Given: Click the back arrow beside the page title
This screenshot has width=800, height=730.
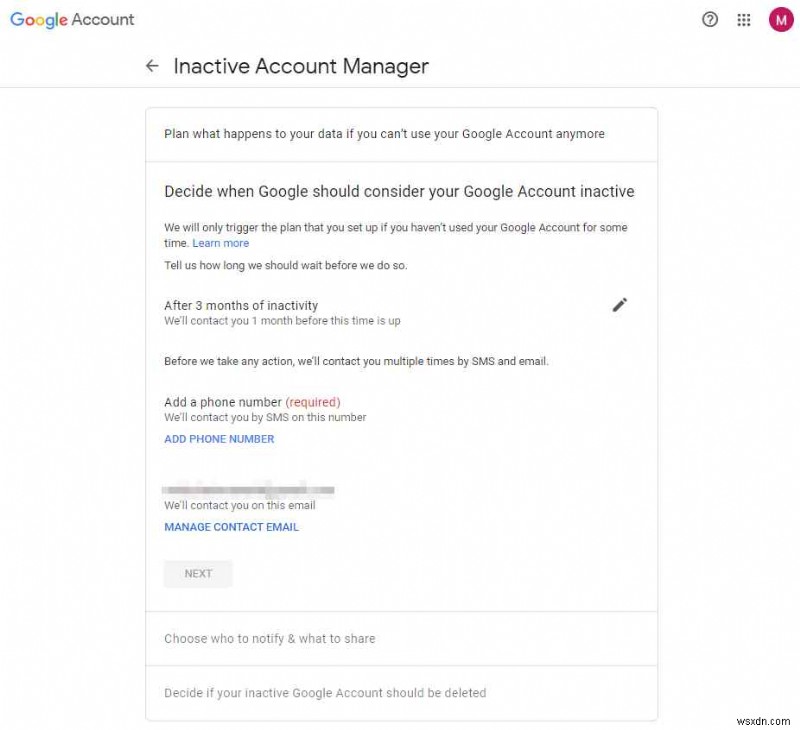Looking at the screenshot, I should pyautogui.click(x=152, y=65).
